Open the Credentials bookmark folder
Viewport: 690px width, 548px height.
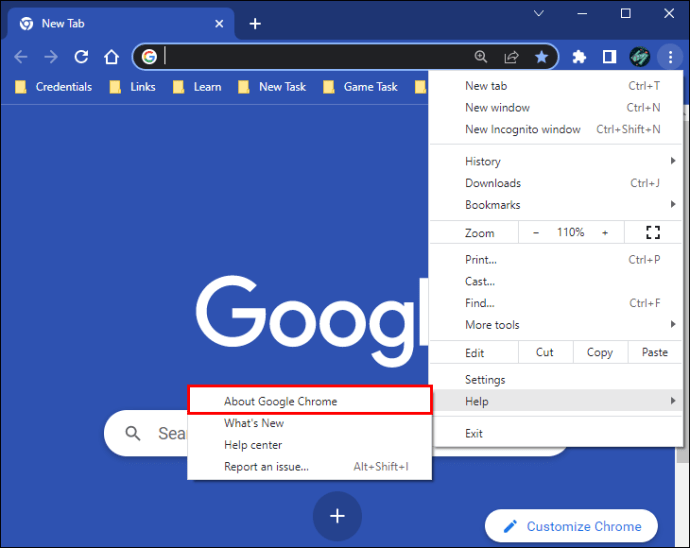tap(54, 87)
